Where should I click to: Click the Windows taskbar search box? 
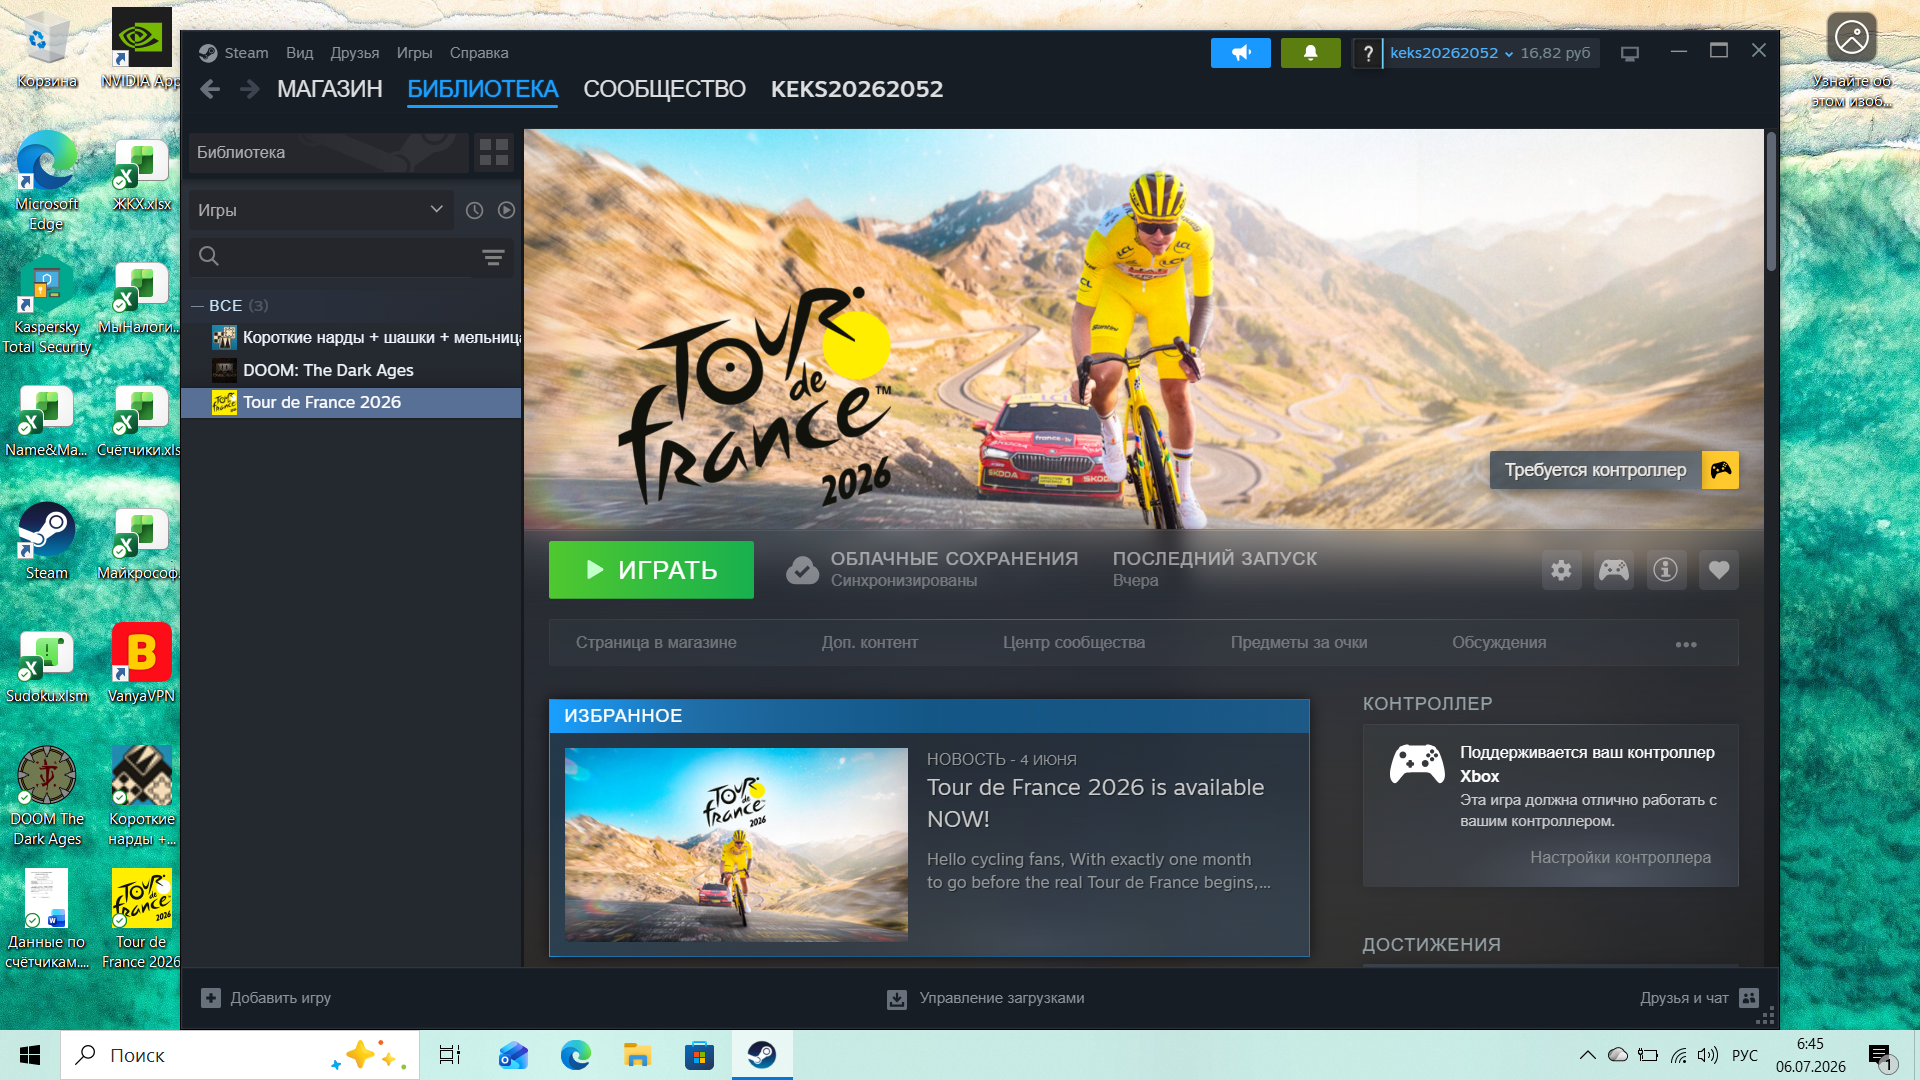tap(240, 1055)
